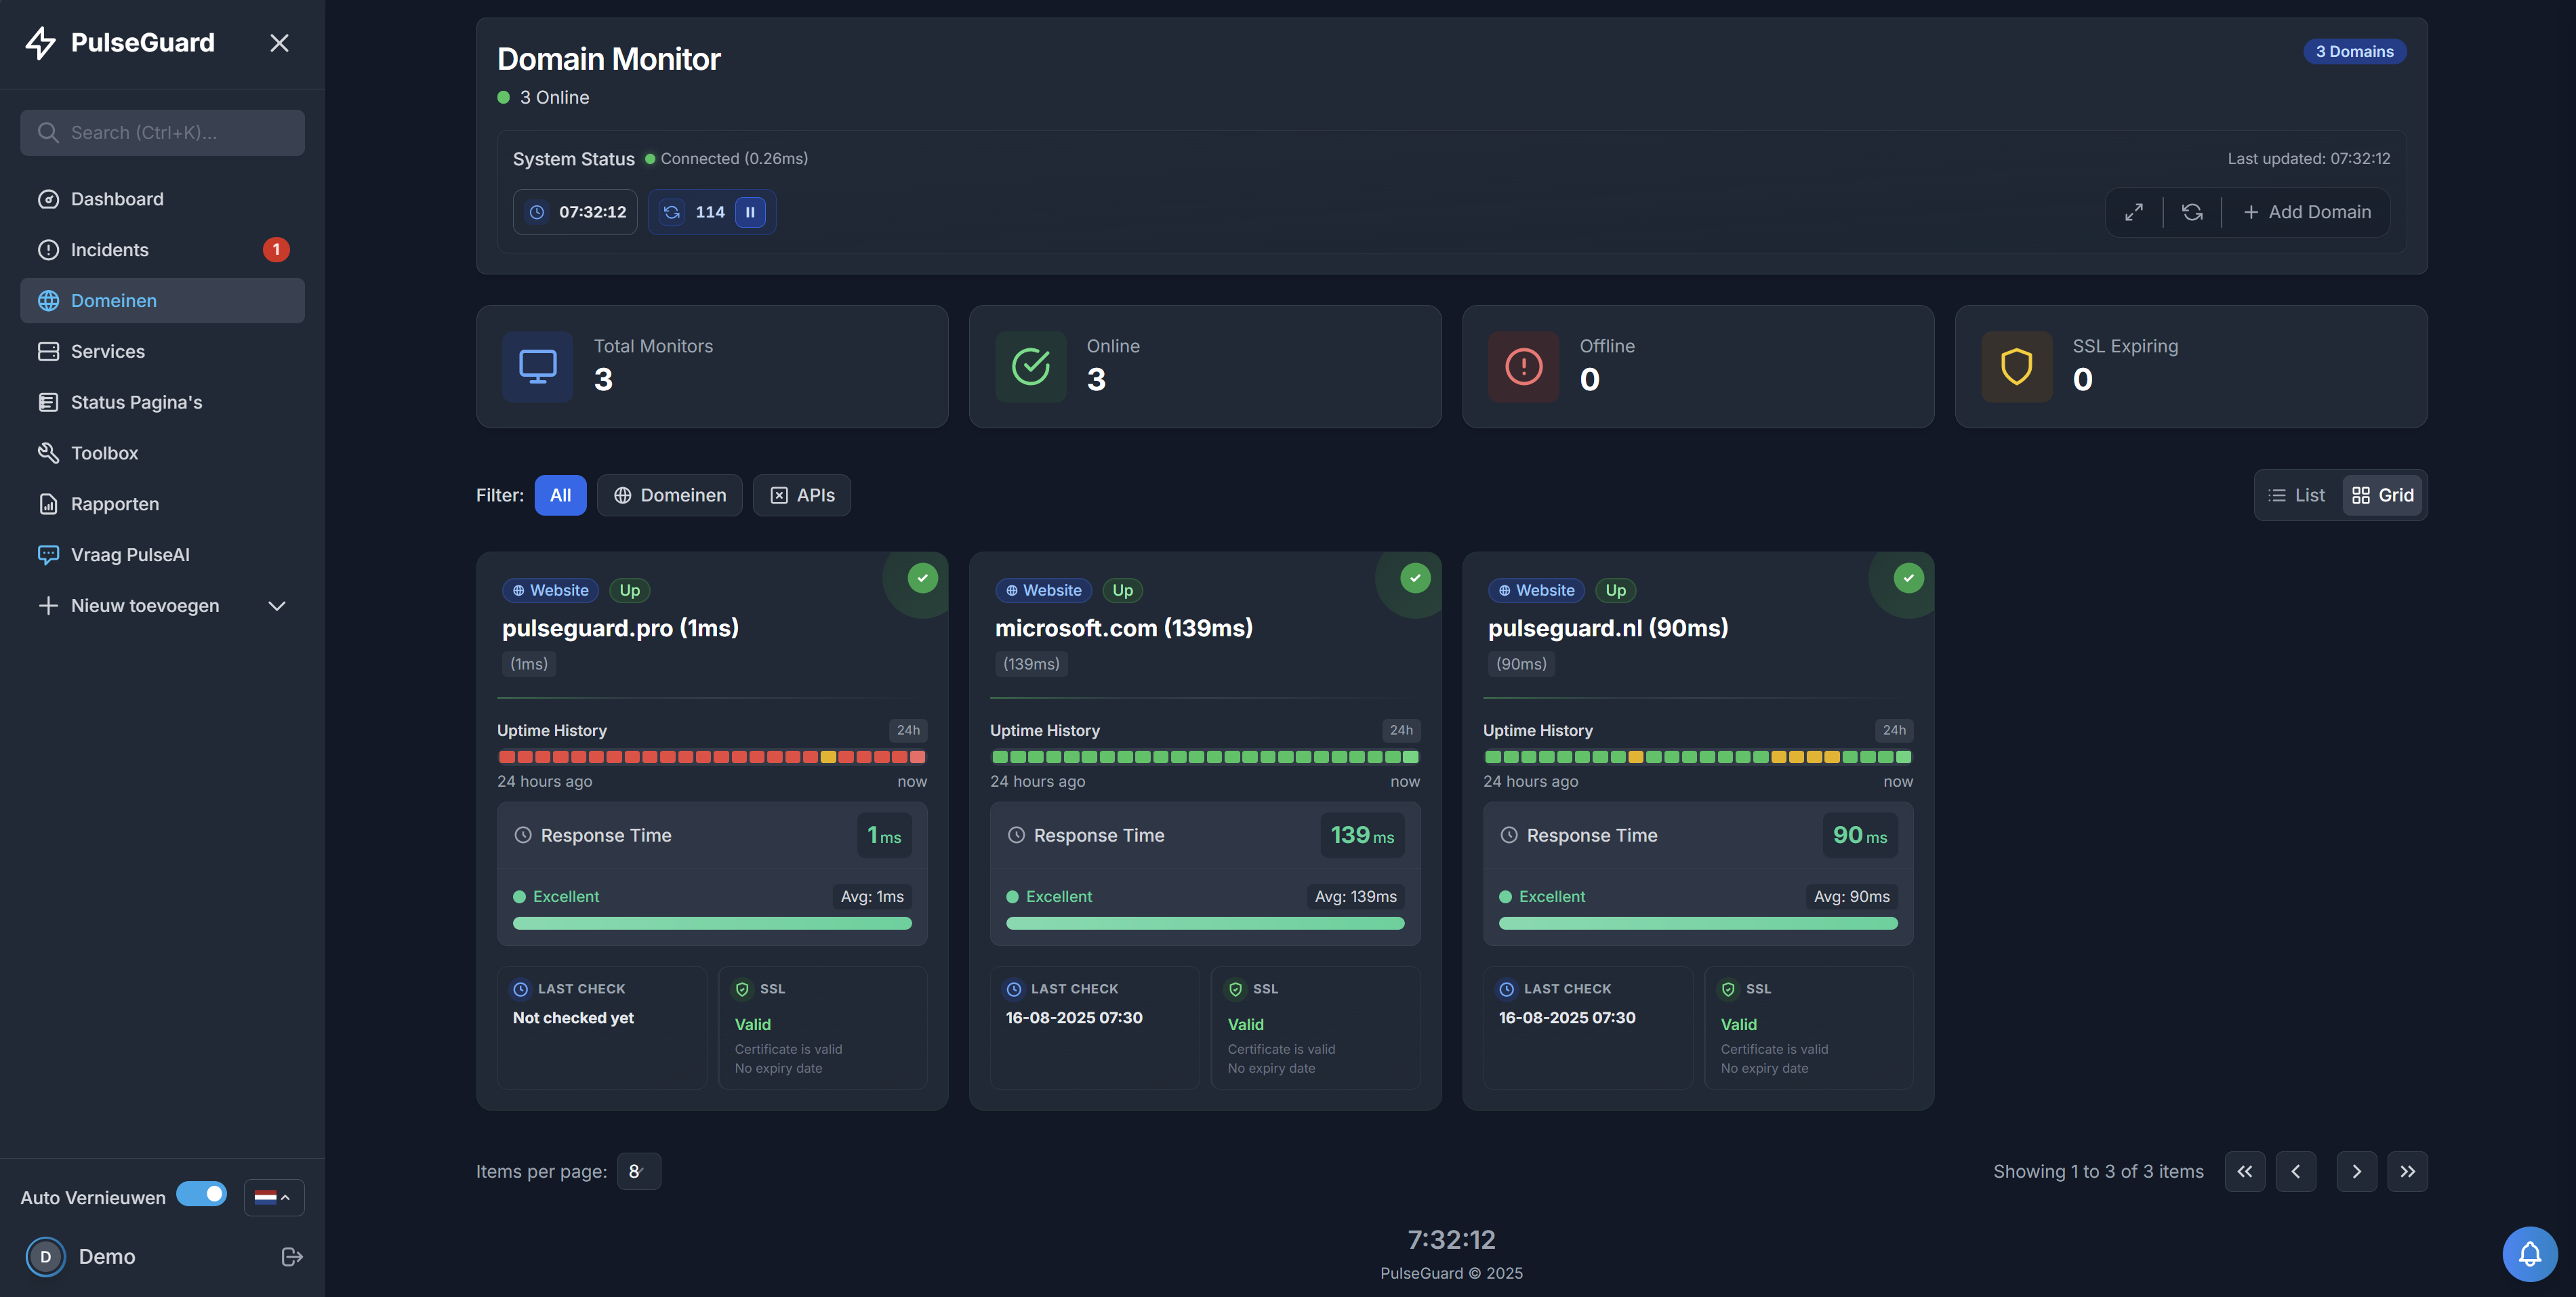Click the Search (Ctrl+K) input field
The height and width of the screenshot is (1297, 2576).
click(x=162, y=132)
